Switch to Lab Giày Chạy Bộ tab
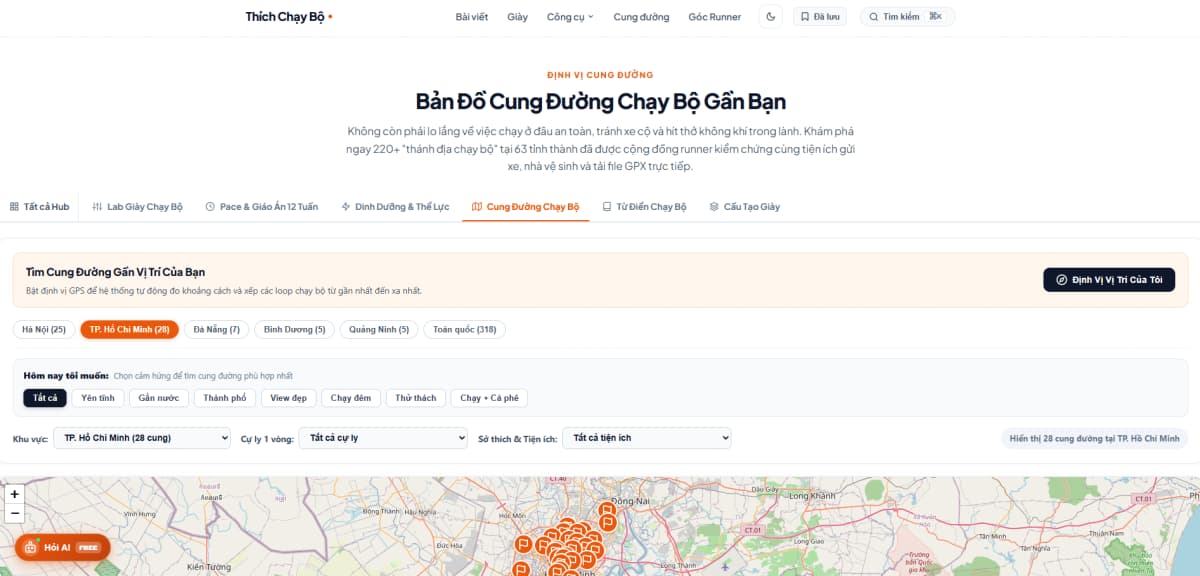Image resolution: width=1200 pixels, height=576 pixels. 137,206
